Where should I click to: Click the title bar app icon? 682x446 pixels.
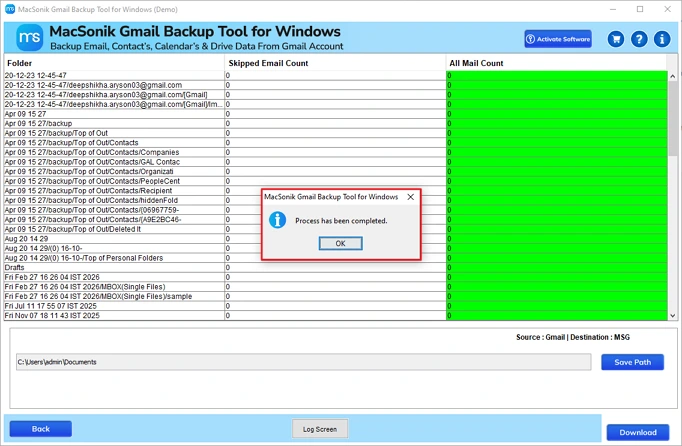pyautogui.click(x=10, y=9)
